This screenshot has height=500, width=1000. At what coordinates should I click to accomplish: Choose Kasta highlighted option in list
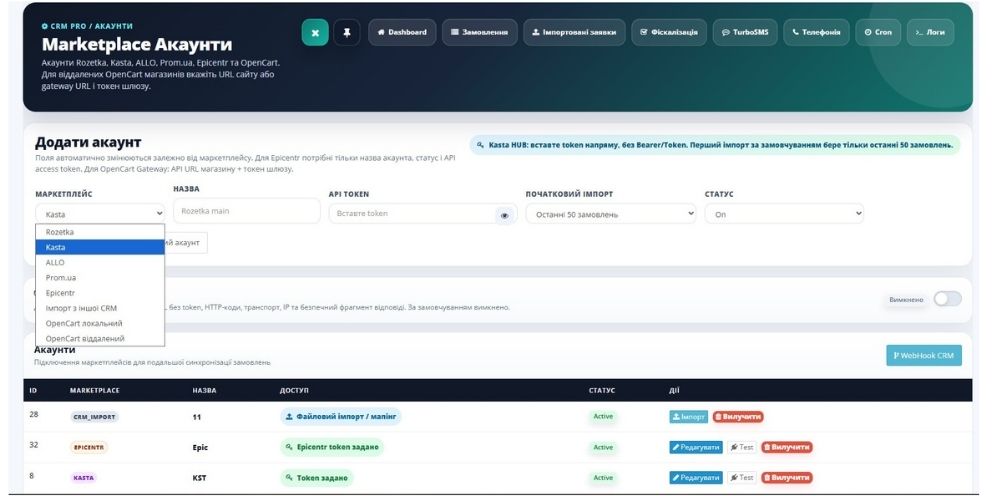[x=100, y=247]
